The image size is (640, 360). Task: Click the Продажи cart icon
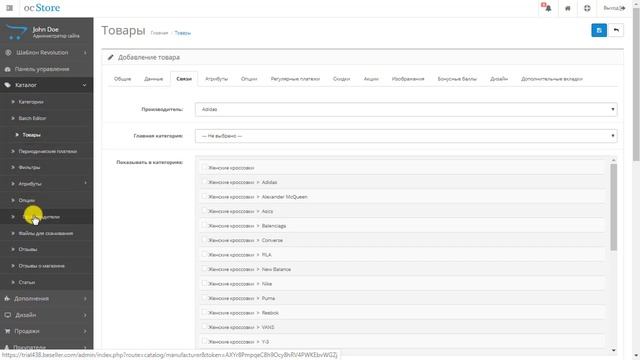click(x=7, y=331)
